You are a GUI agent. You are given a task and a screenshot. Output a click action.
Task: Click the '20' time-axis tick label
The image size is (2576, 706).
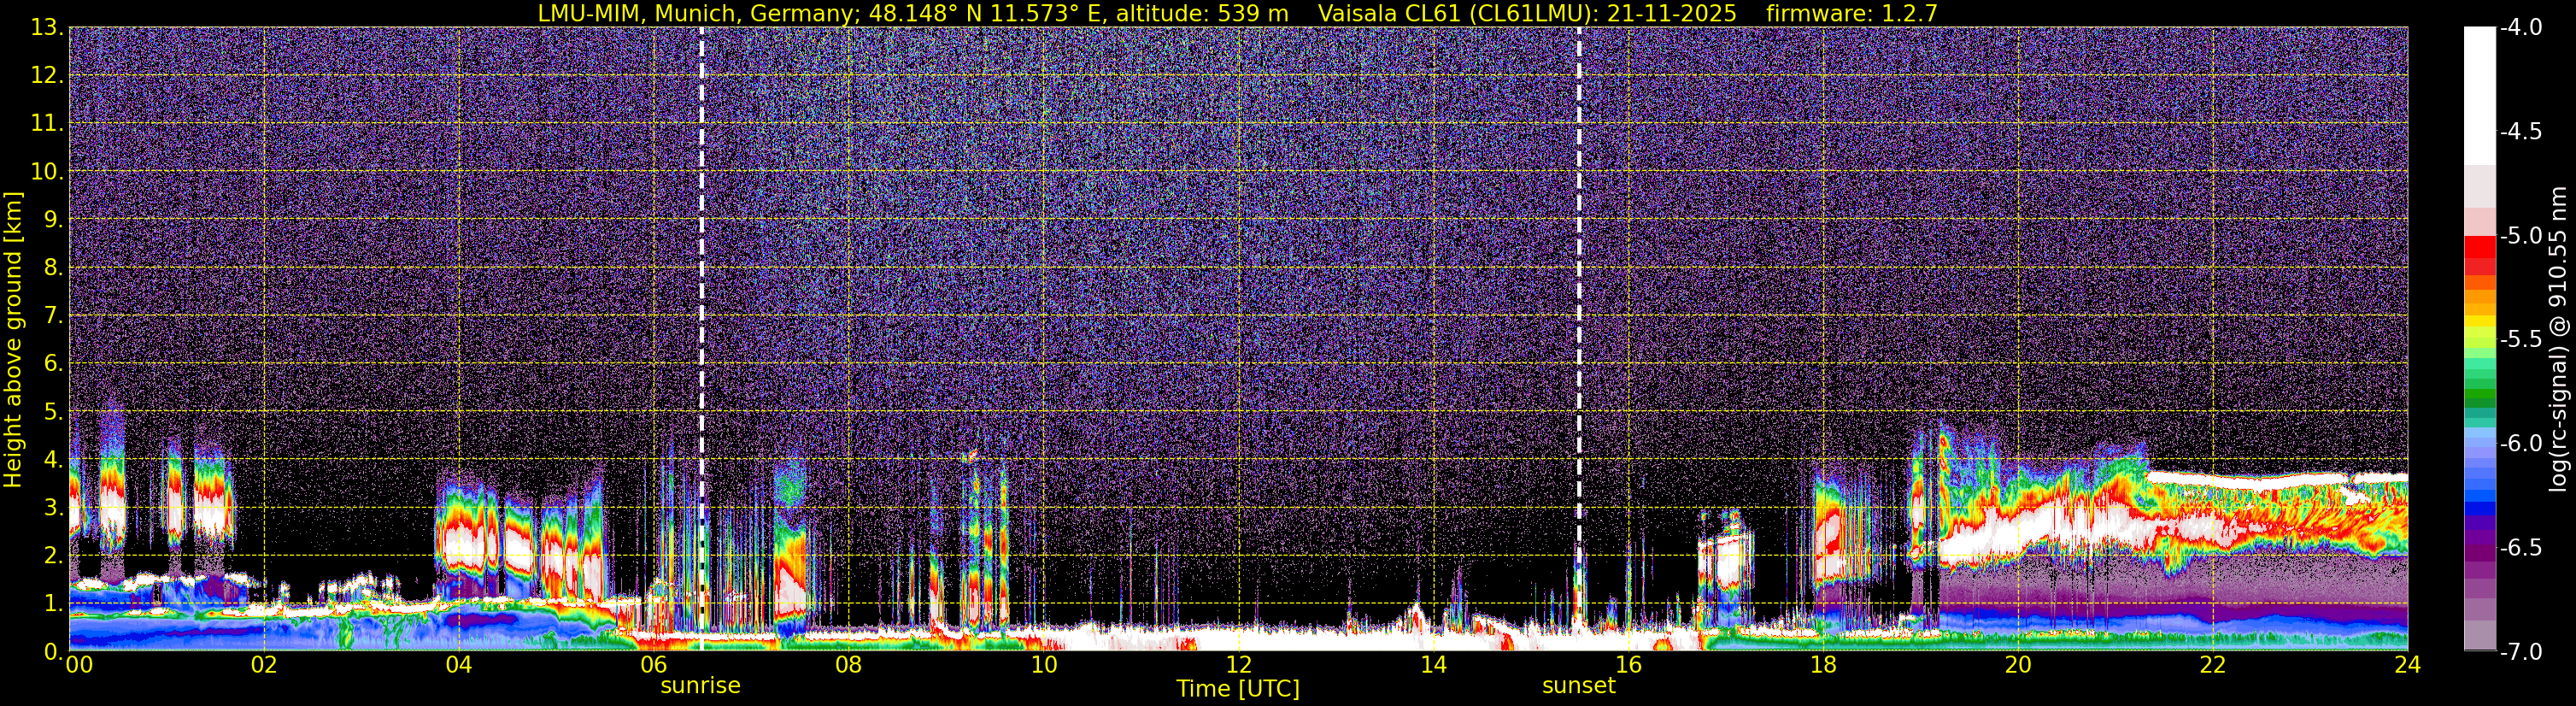2019,665
